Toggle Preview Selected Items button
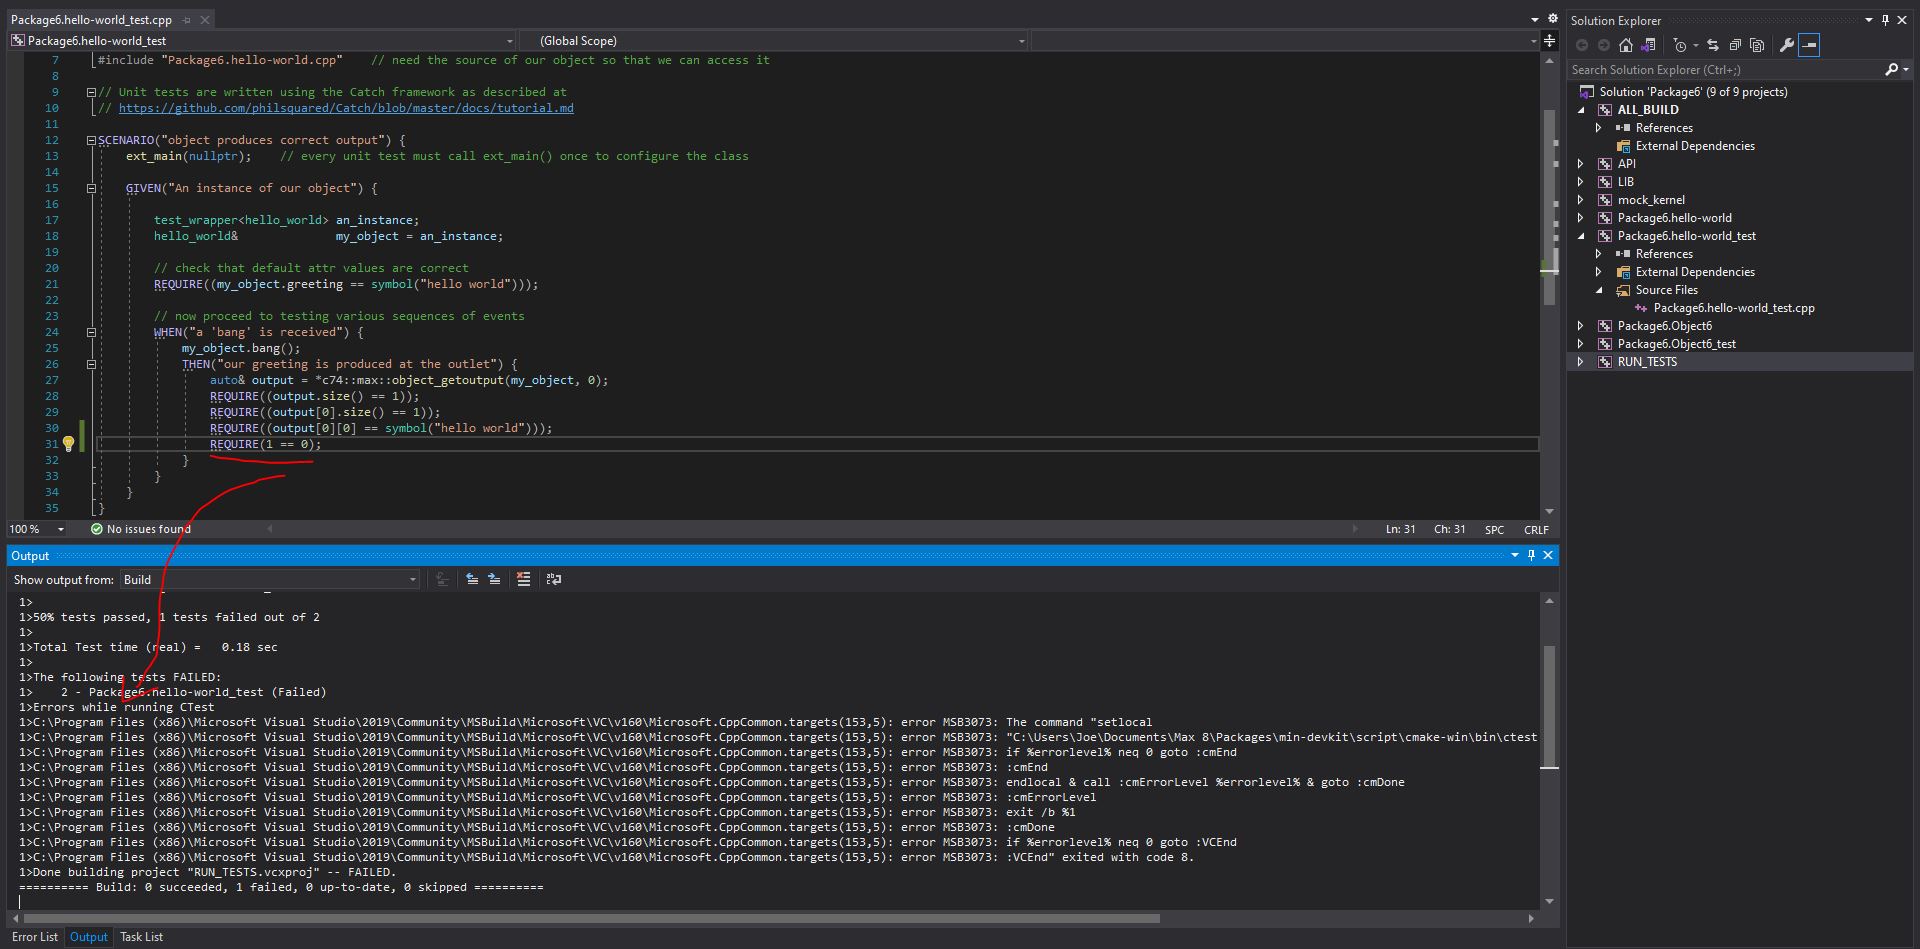 (x=1809, y=45)
